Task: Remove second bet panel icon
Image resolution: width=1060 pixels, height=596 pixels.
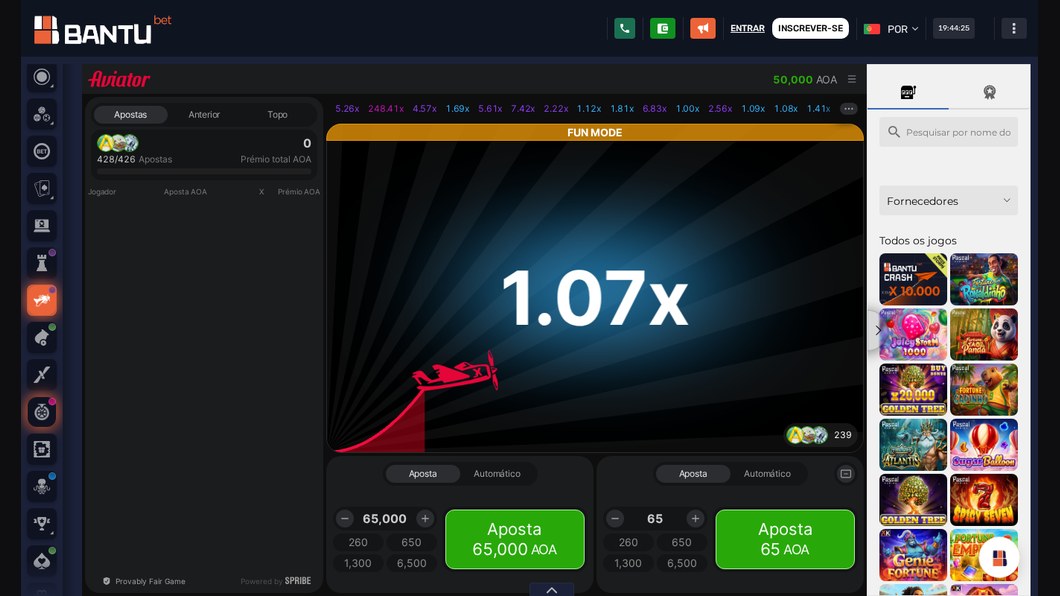Action: tap(846, 474)
